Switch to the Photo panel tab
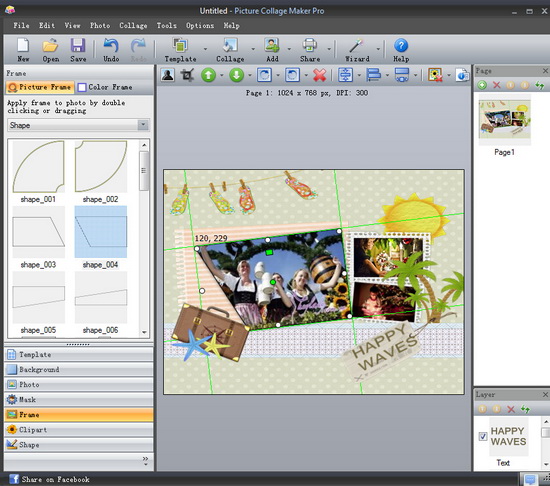Screen dimensions: 550x486 [79, 385]
